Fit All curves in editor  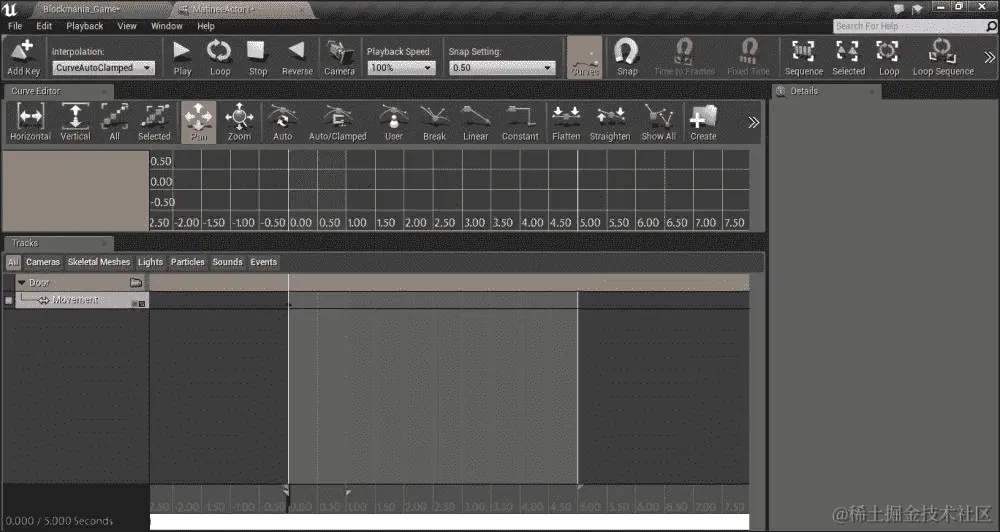click(115, 122)
